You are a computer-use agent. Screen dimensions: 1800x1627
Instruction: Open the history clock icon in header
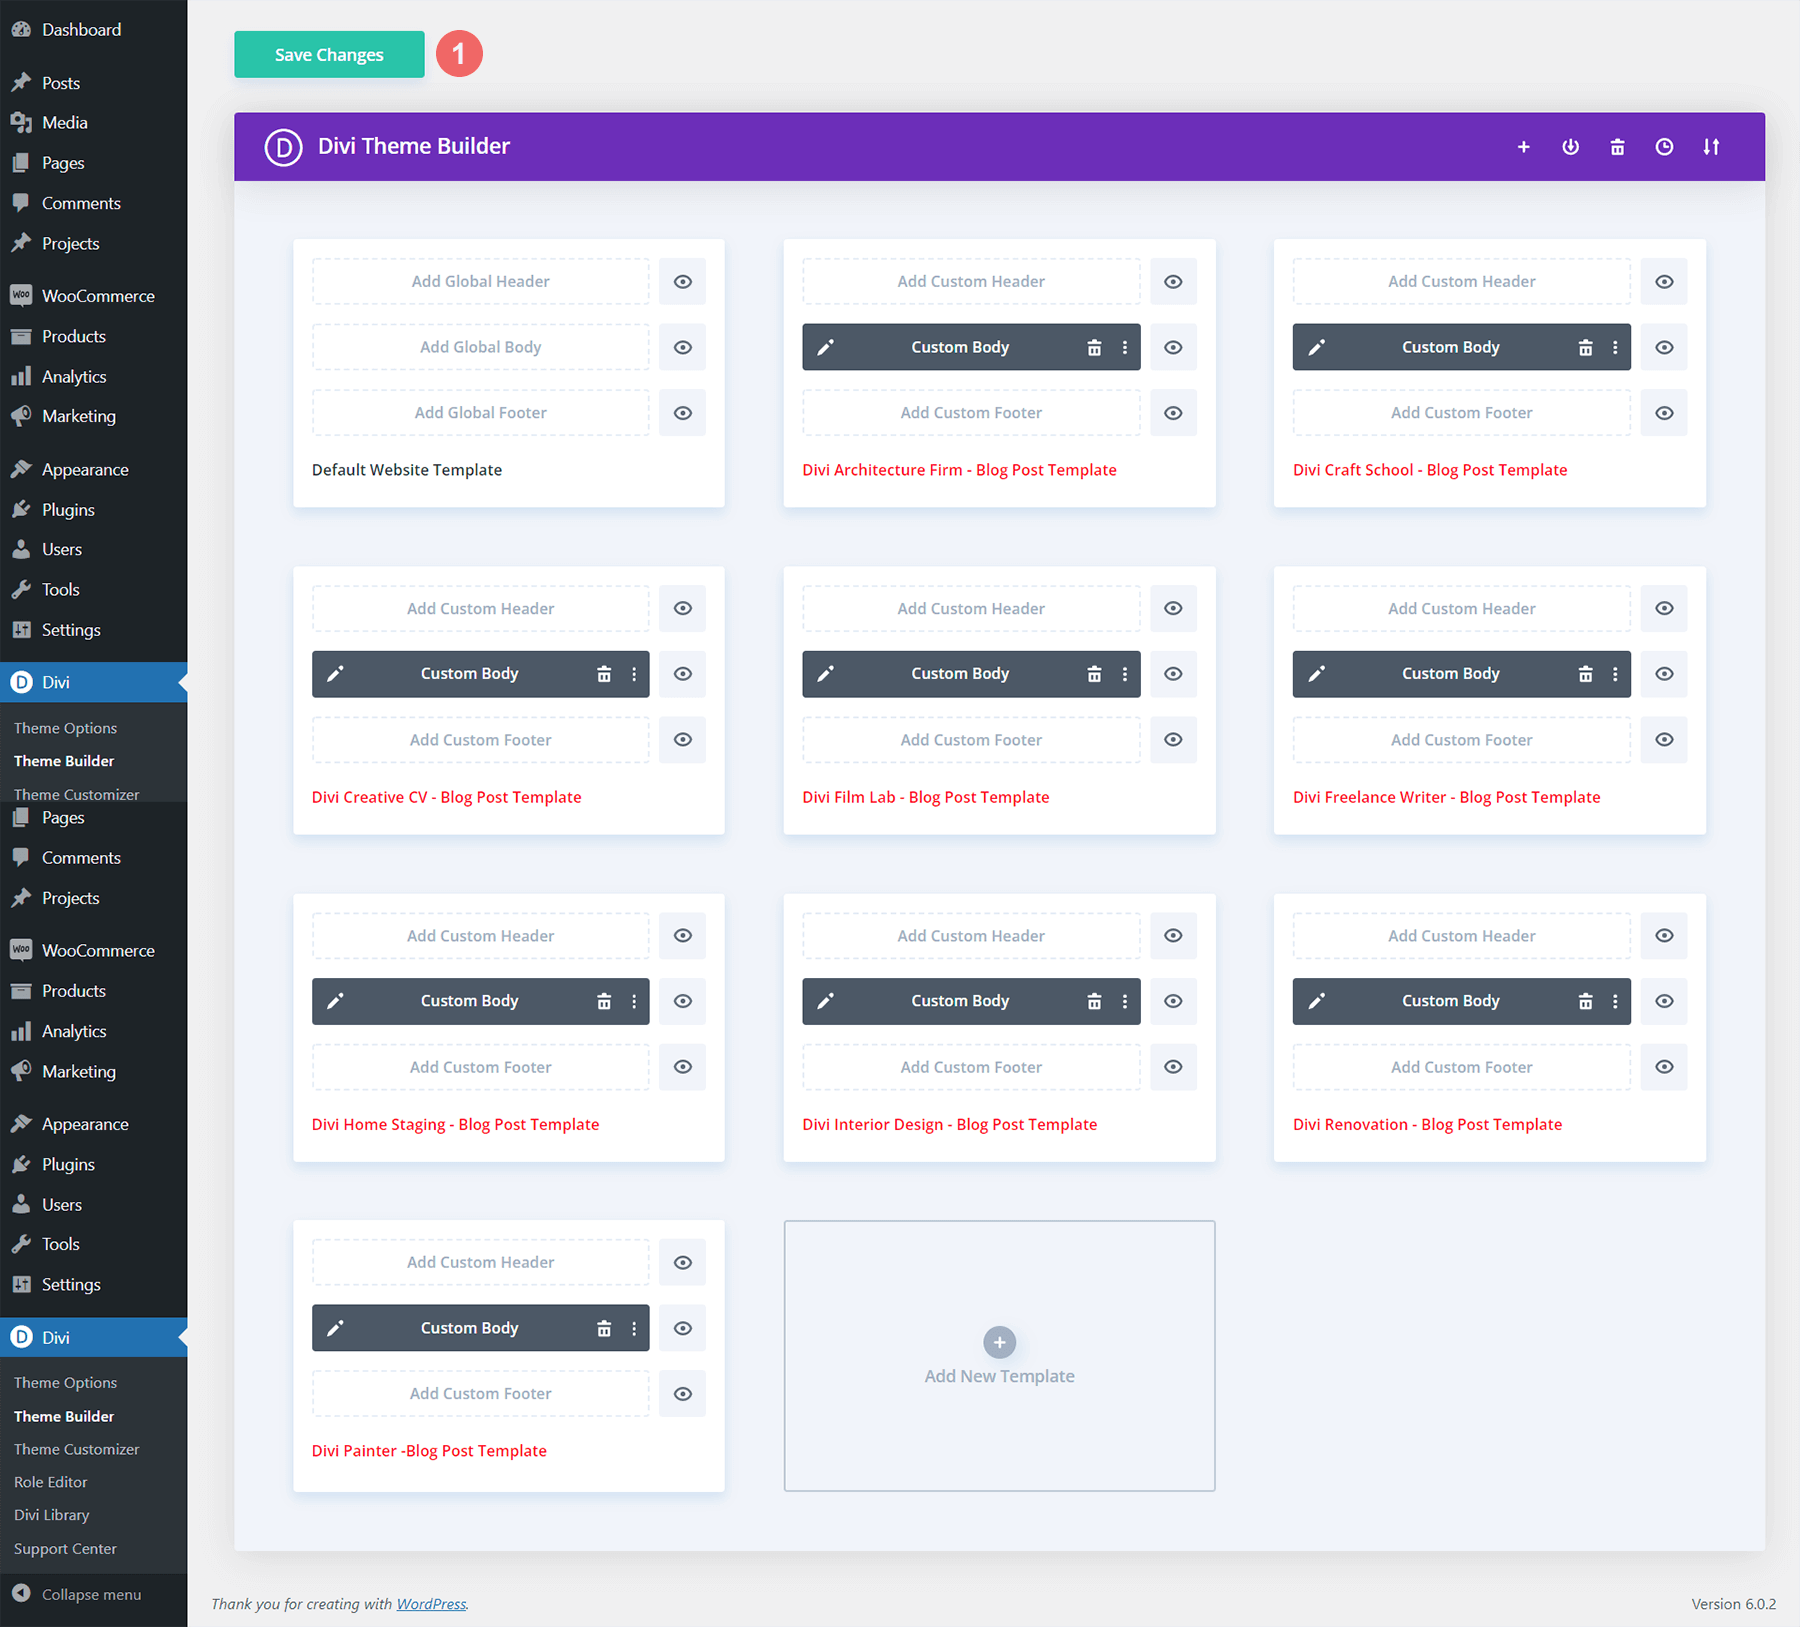(x=1664, y=147)
